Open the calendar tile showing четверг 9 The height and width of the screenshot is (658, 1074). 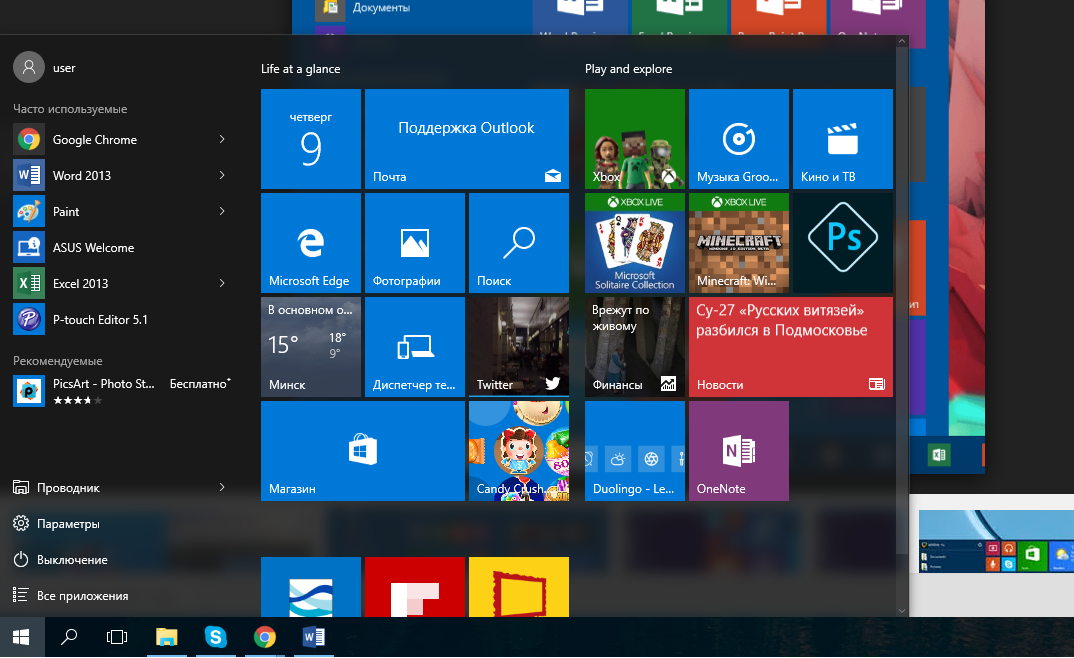[x=311, y=139]
